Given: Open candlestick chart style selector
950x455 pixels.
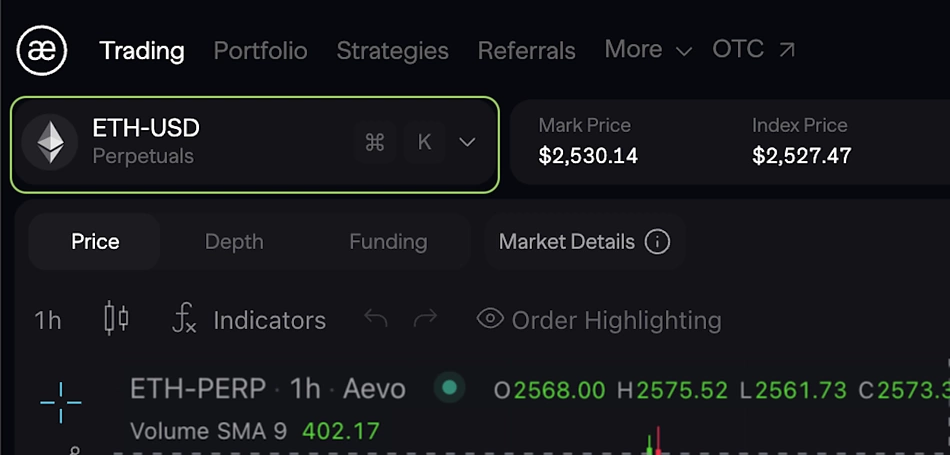Looking at the screenshot, I should pyautogui.click(x=116, y=319).
